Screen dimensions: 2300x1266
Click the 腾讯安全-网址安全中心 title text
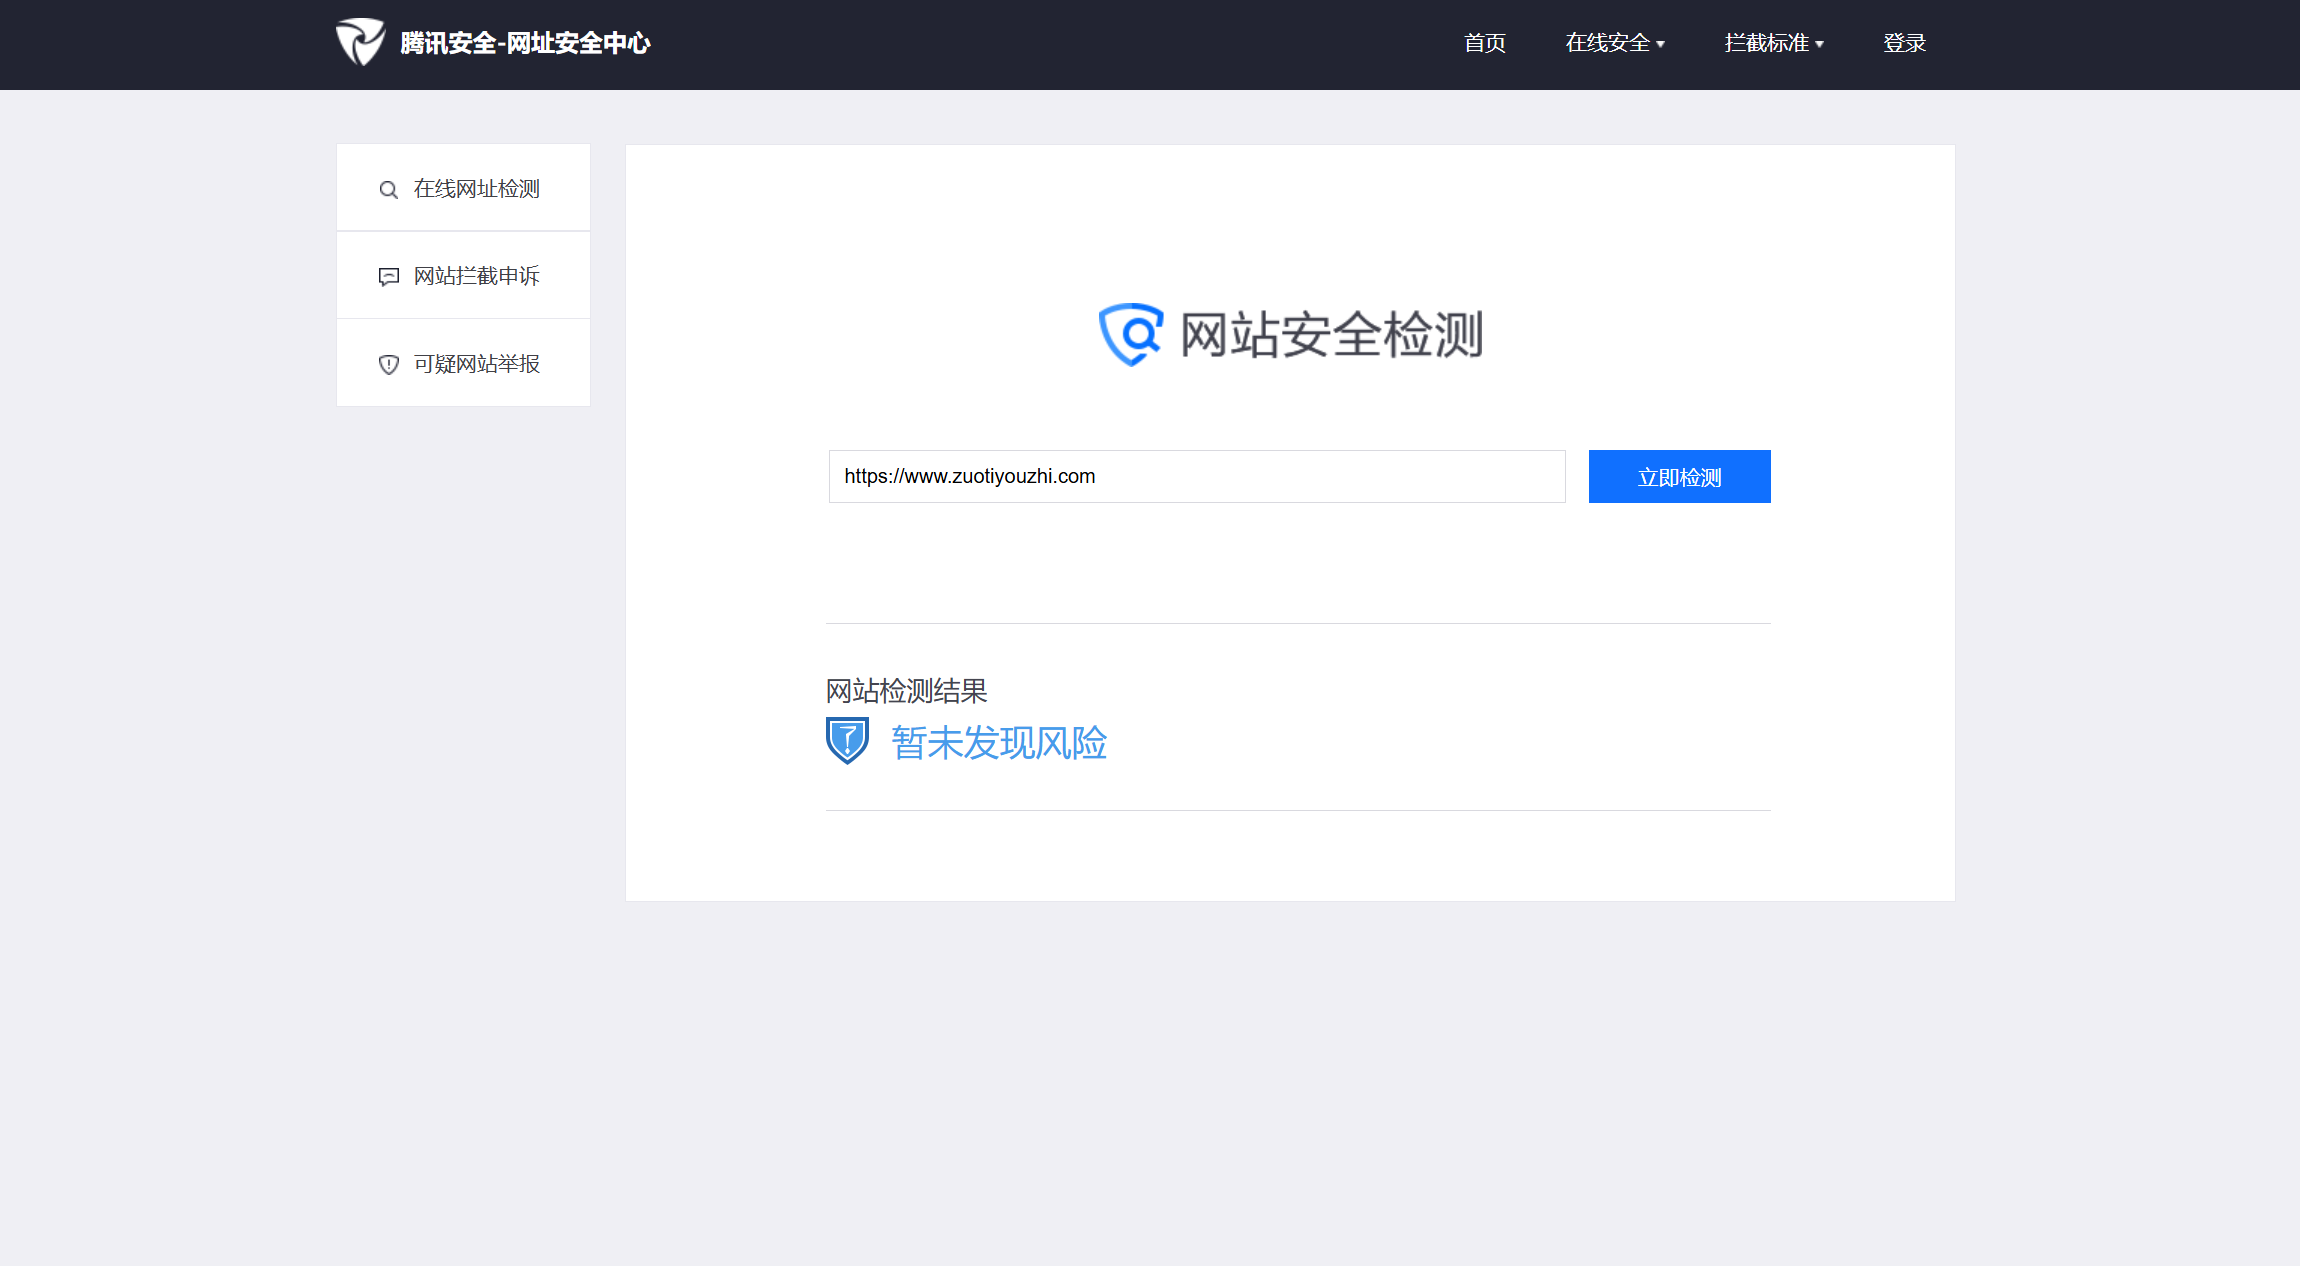click(525, 43)
